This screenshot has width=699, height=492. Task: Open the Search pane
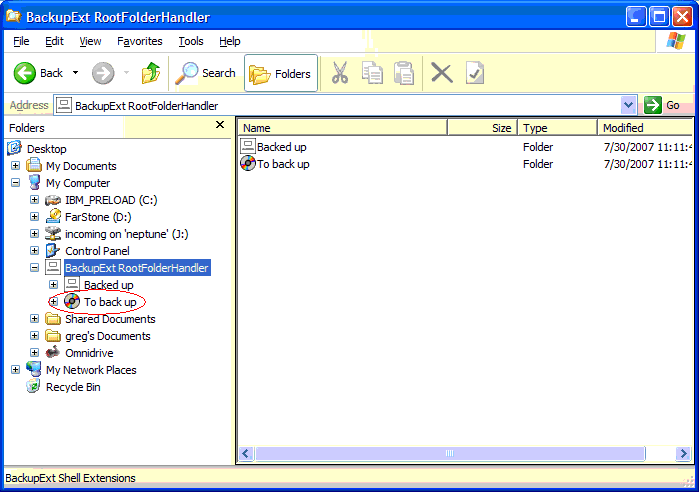[x=205, y=73]
